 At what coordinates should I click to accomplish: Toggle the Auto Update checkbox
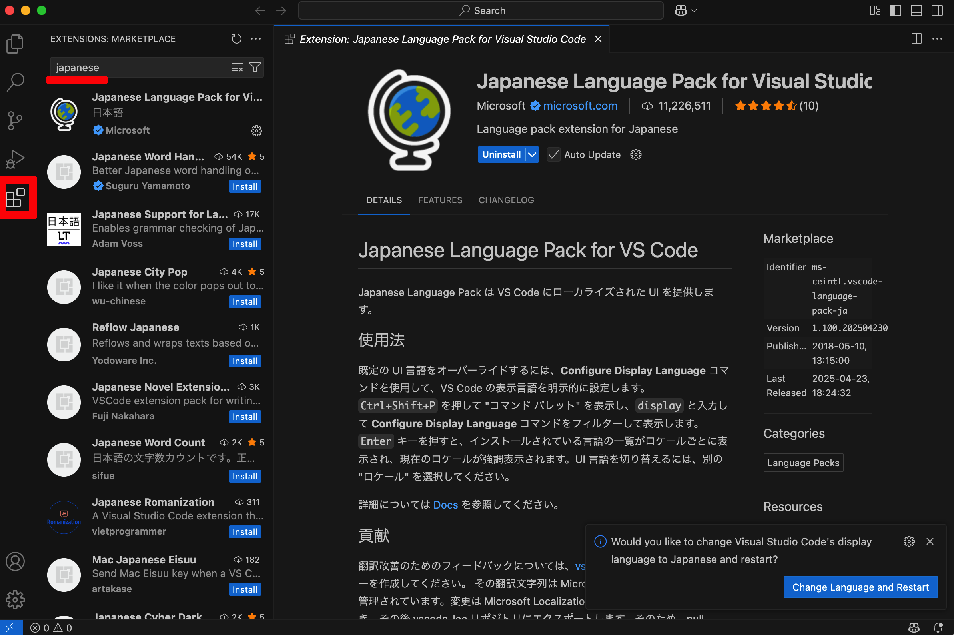[x=553, y=154]
